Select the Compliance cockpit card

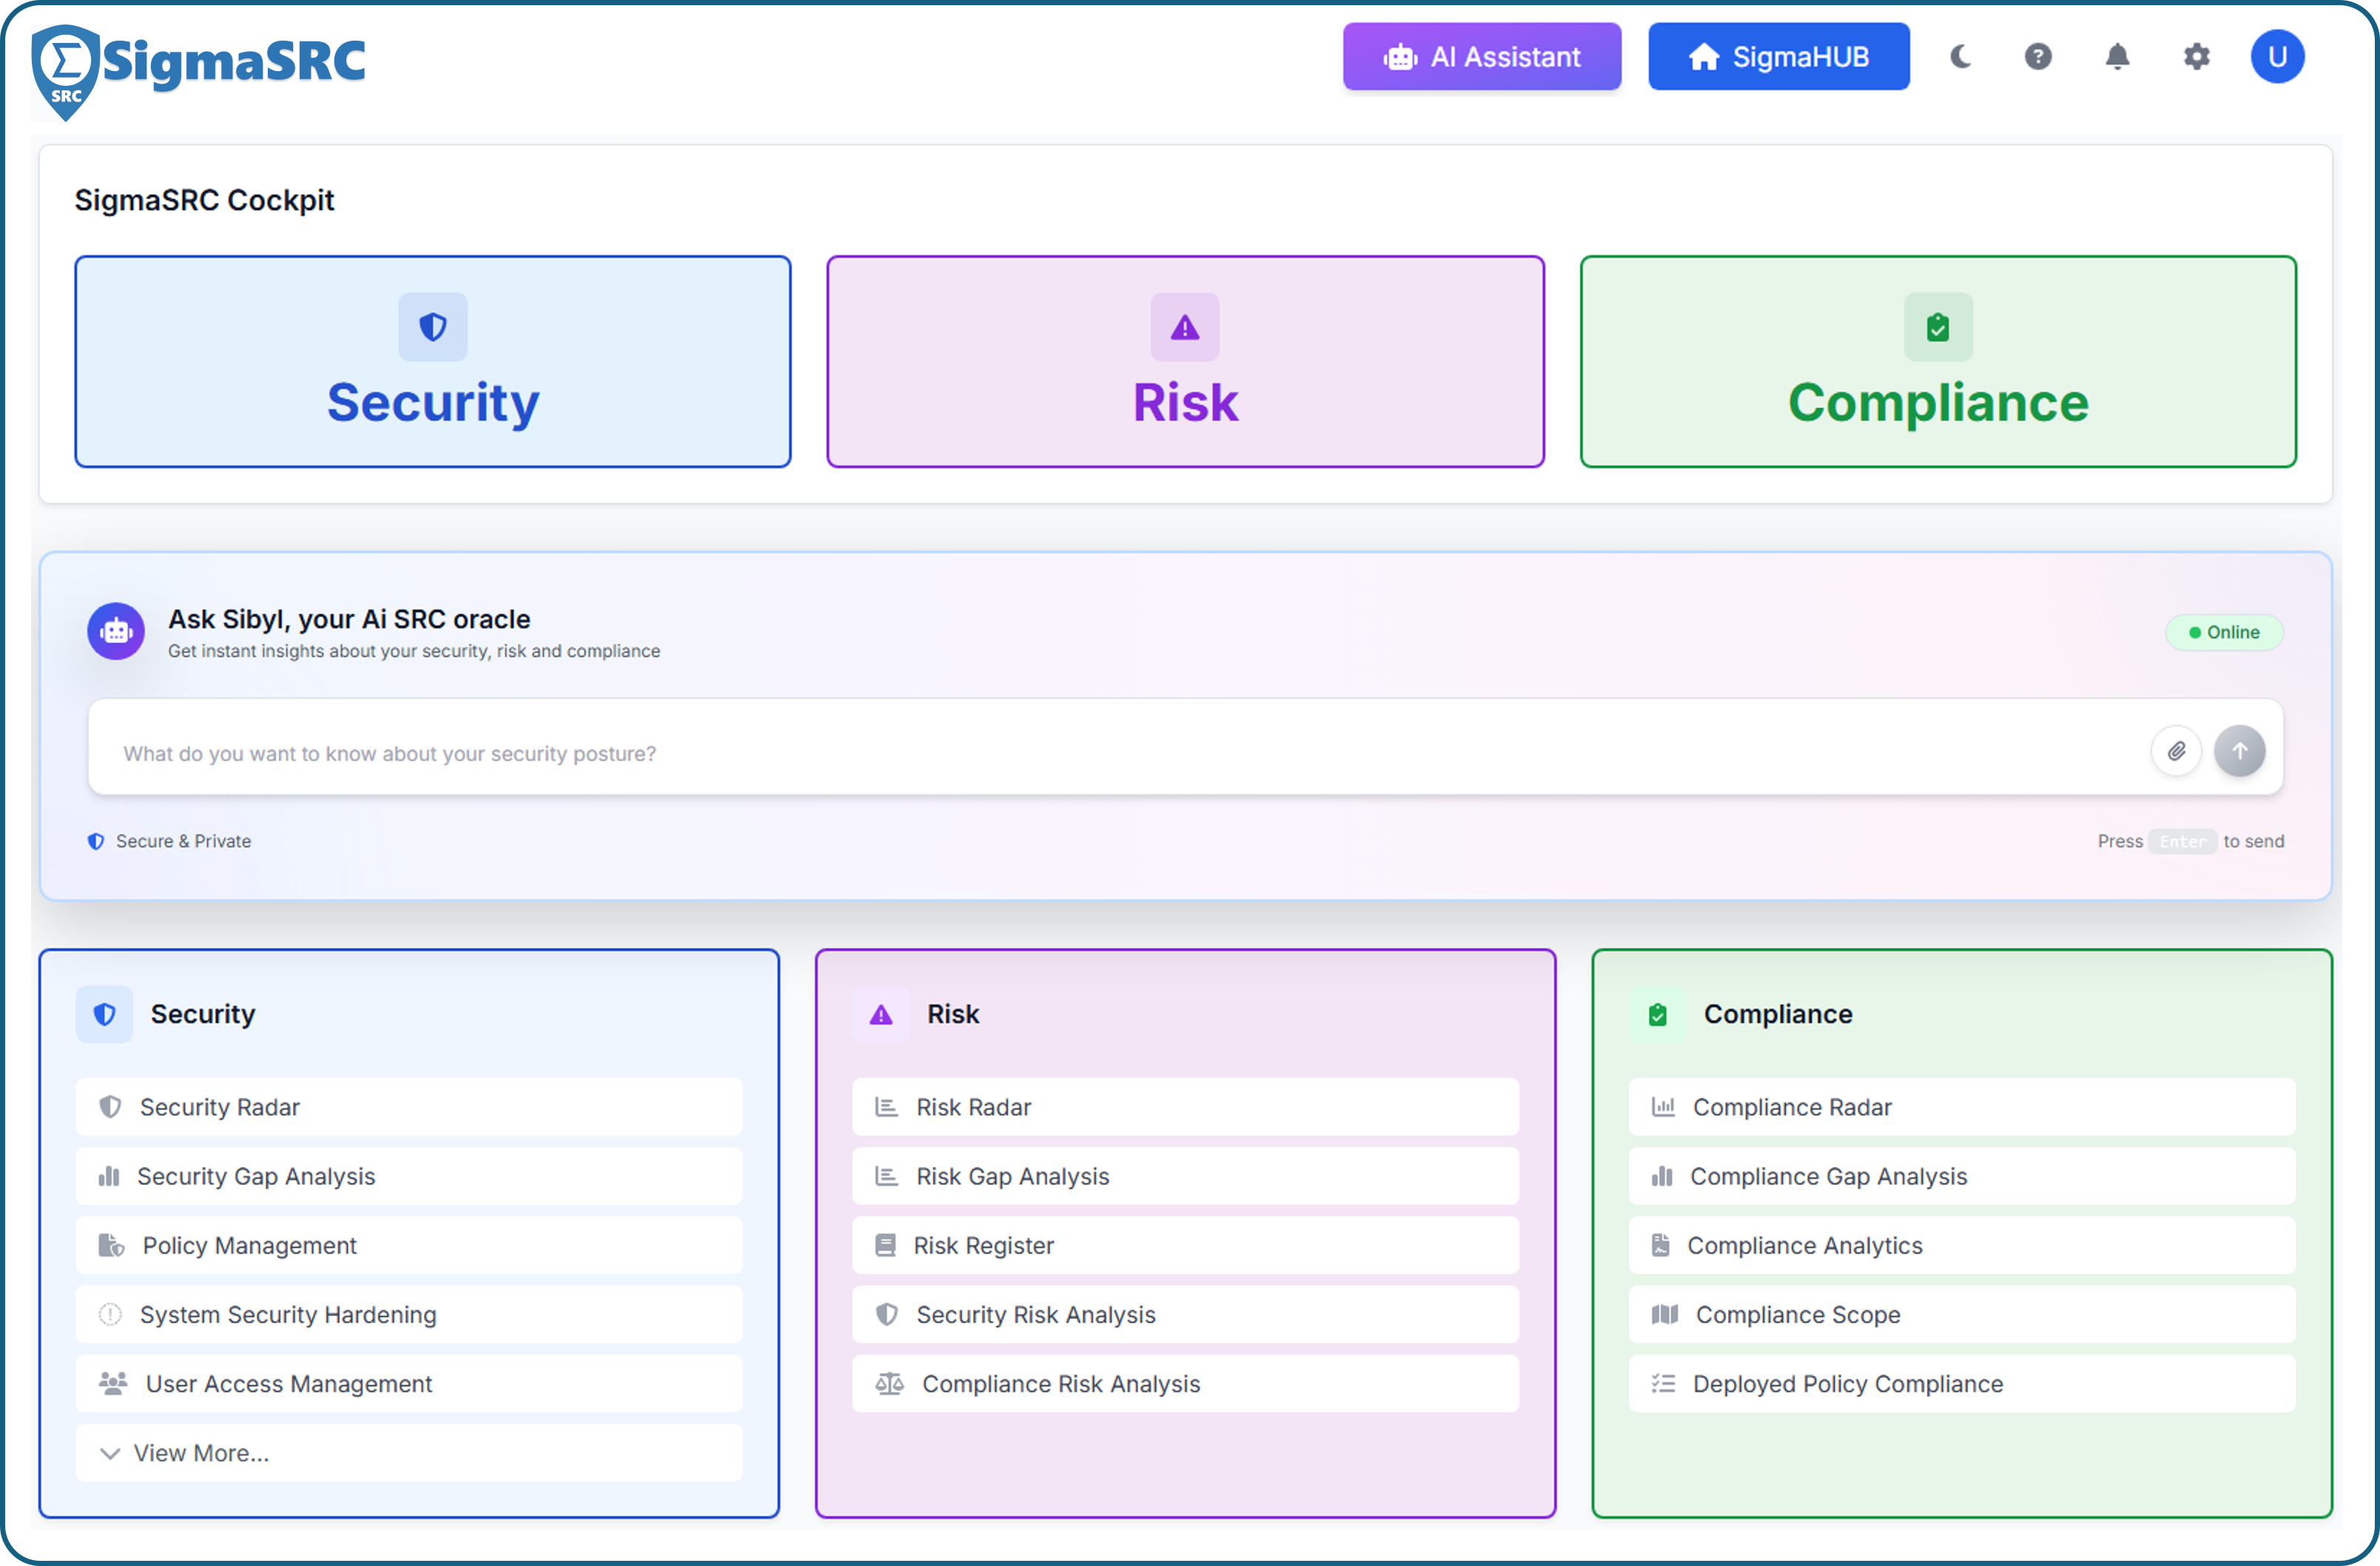pos(1938,361)
